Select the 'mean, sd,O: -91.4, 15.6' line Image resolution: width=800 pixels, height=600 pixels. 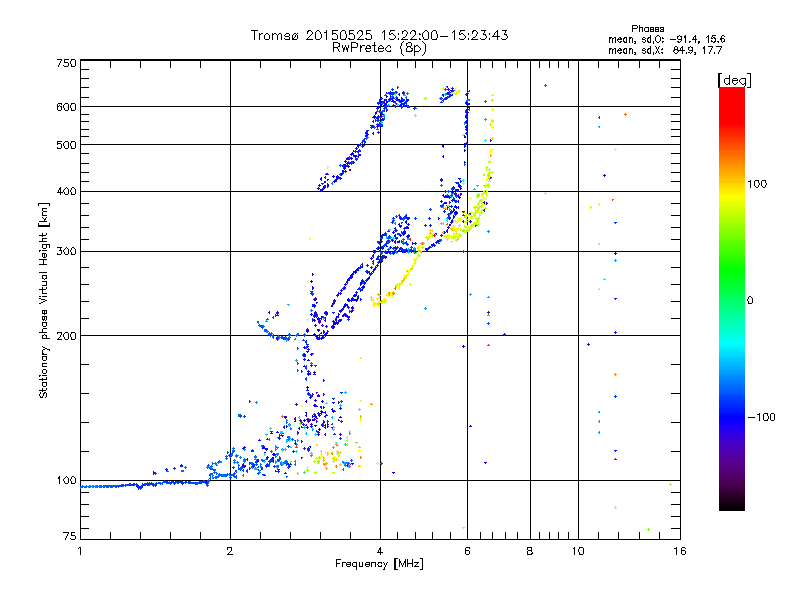(666, 39)
